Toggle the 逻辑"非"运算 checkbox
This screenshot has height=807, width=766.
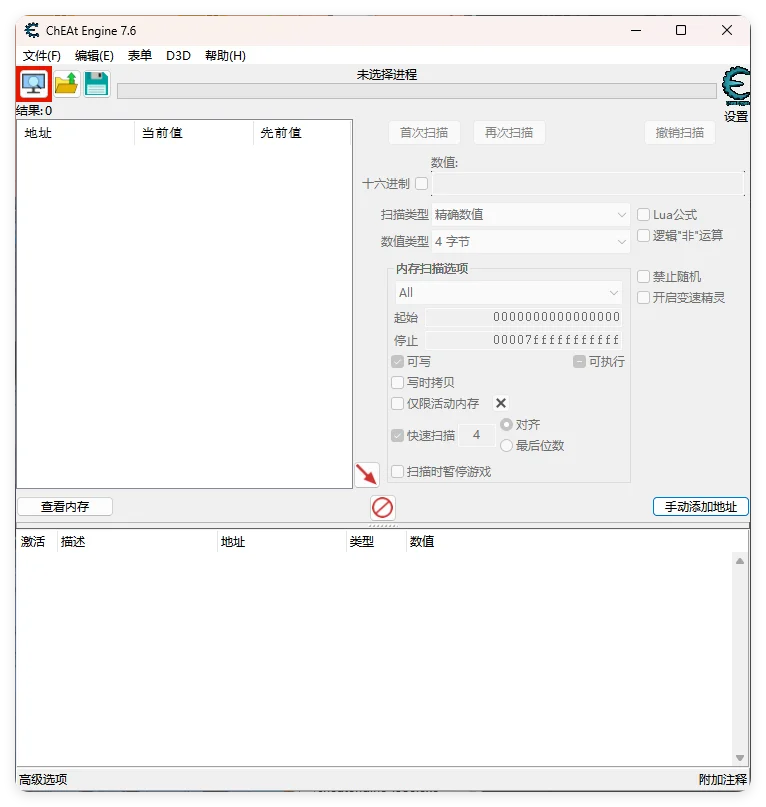(x=643, y=235)
